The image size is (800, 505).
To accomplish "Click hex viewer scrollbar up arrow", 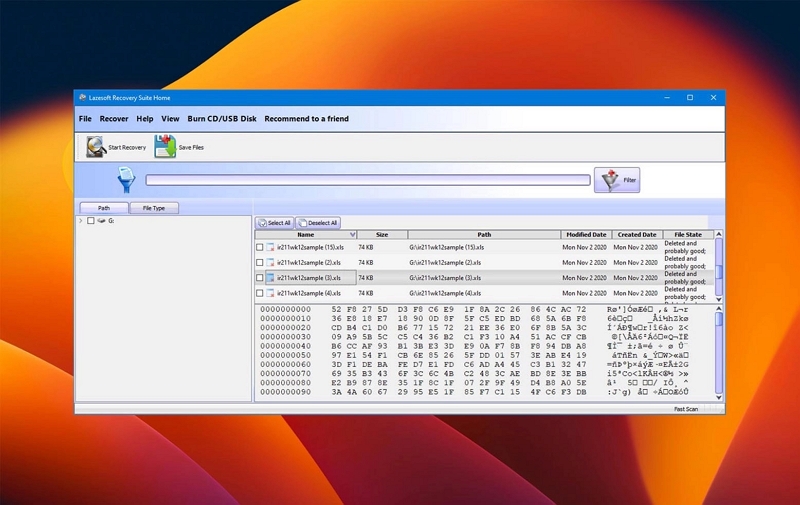I will 719,309.
